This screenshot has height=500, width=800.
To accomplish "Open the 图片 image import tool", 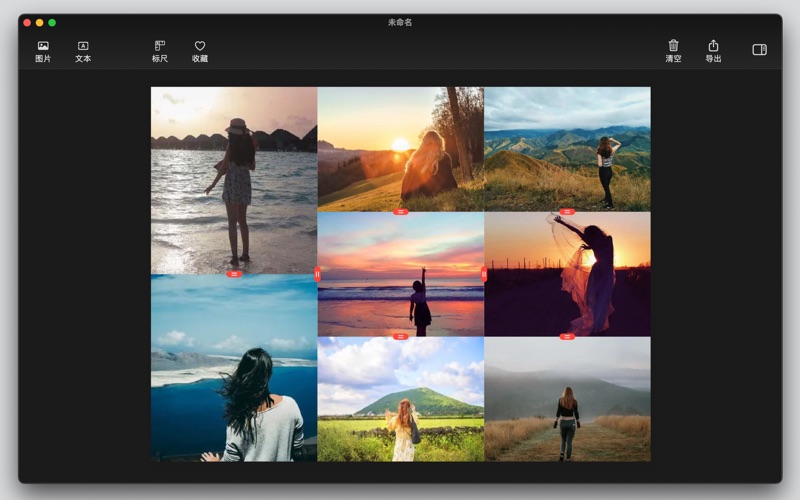I will tap(43, 52).
